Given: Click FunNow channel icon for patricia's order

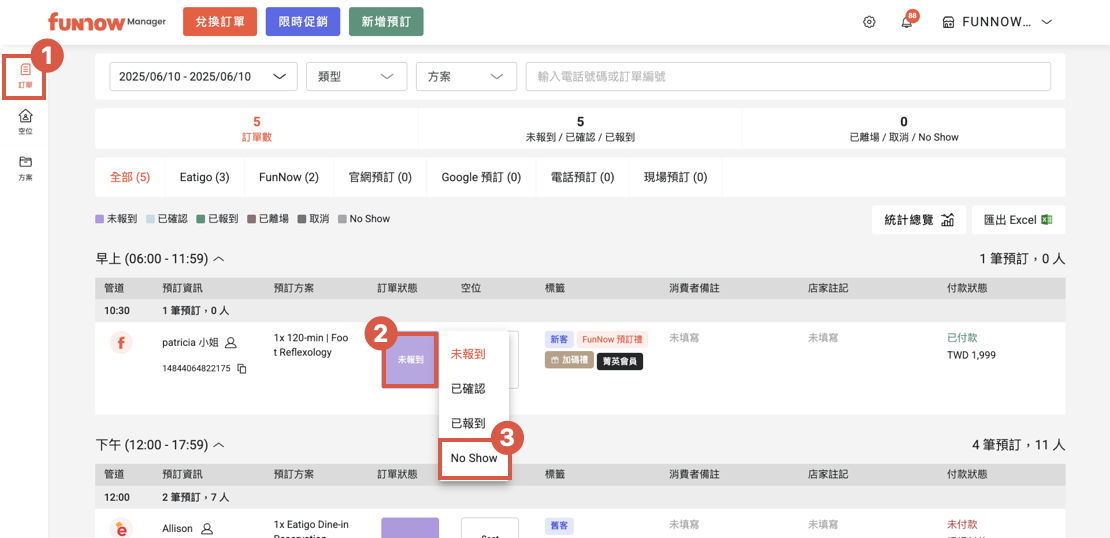Looking at the screenshot, I should point(121,344).
